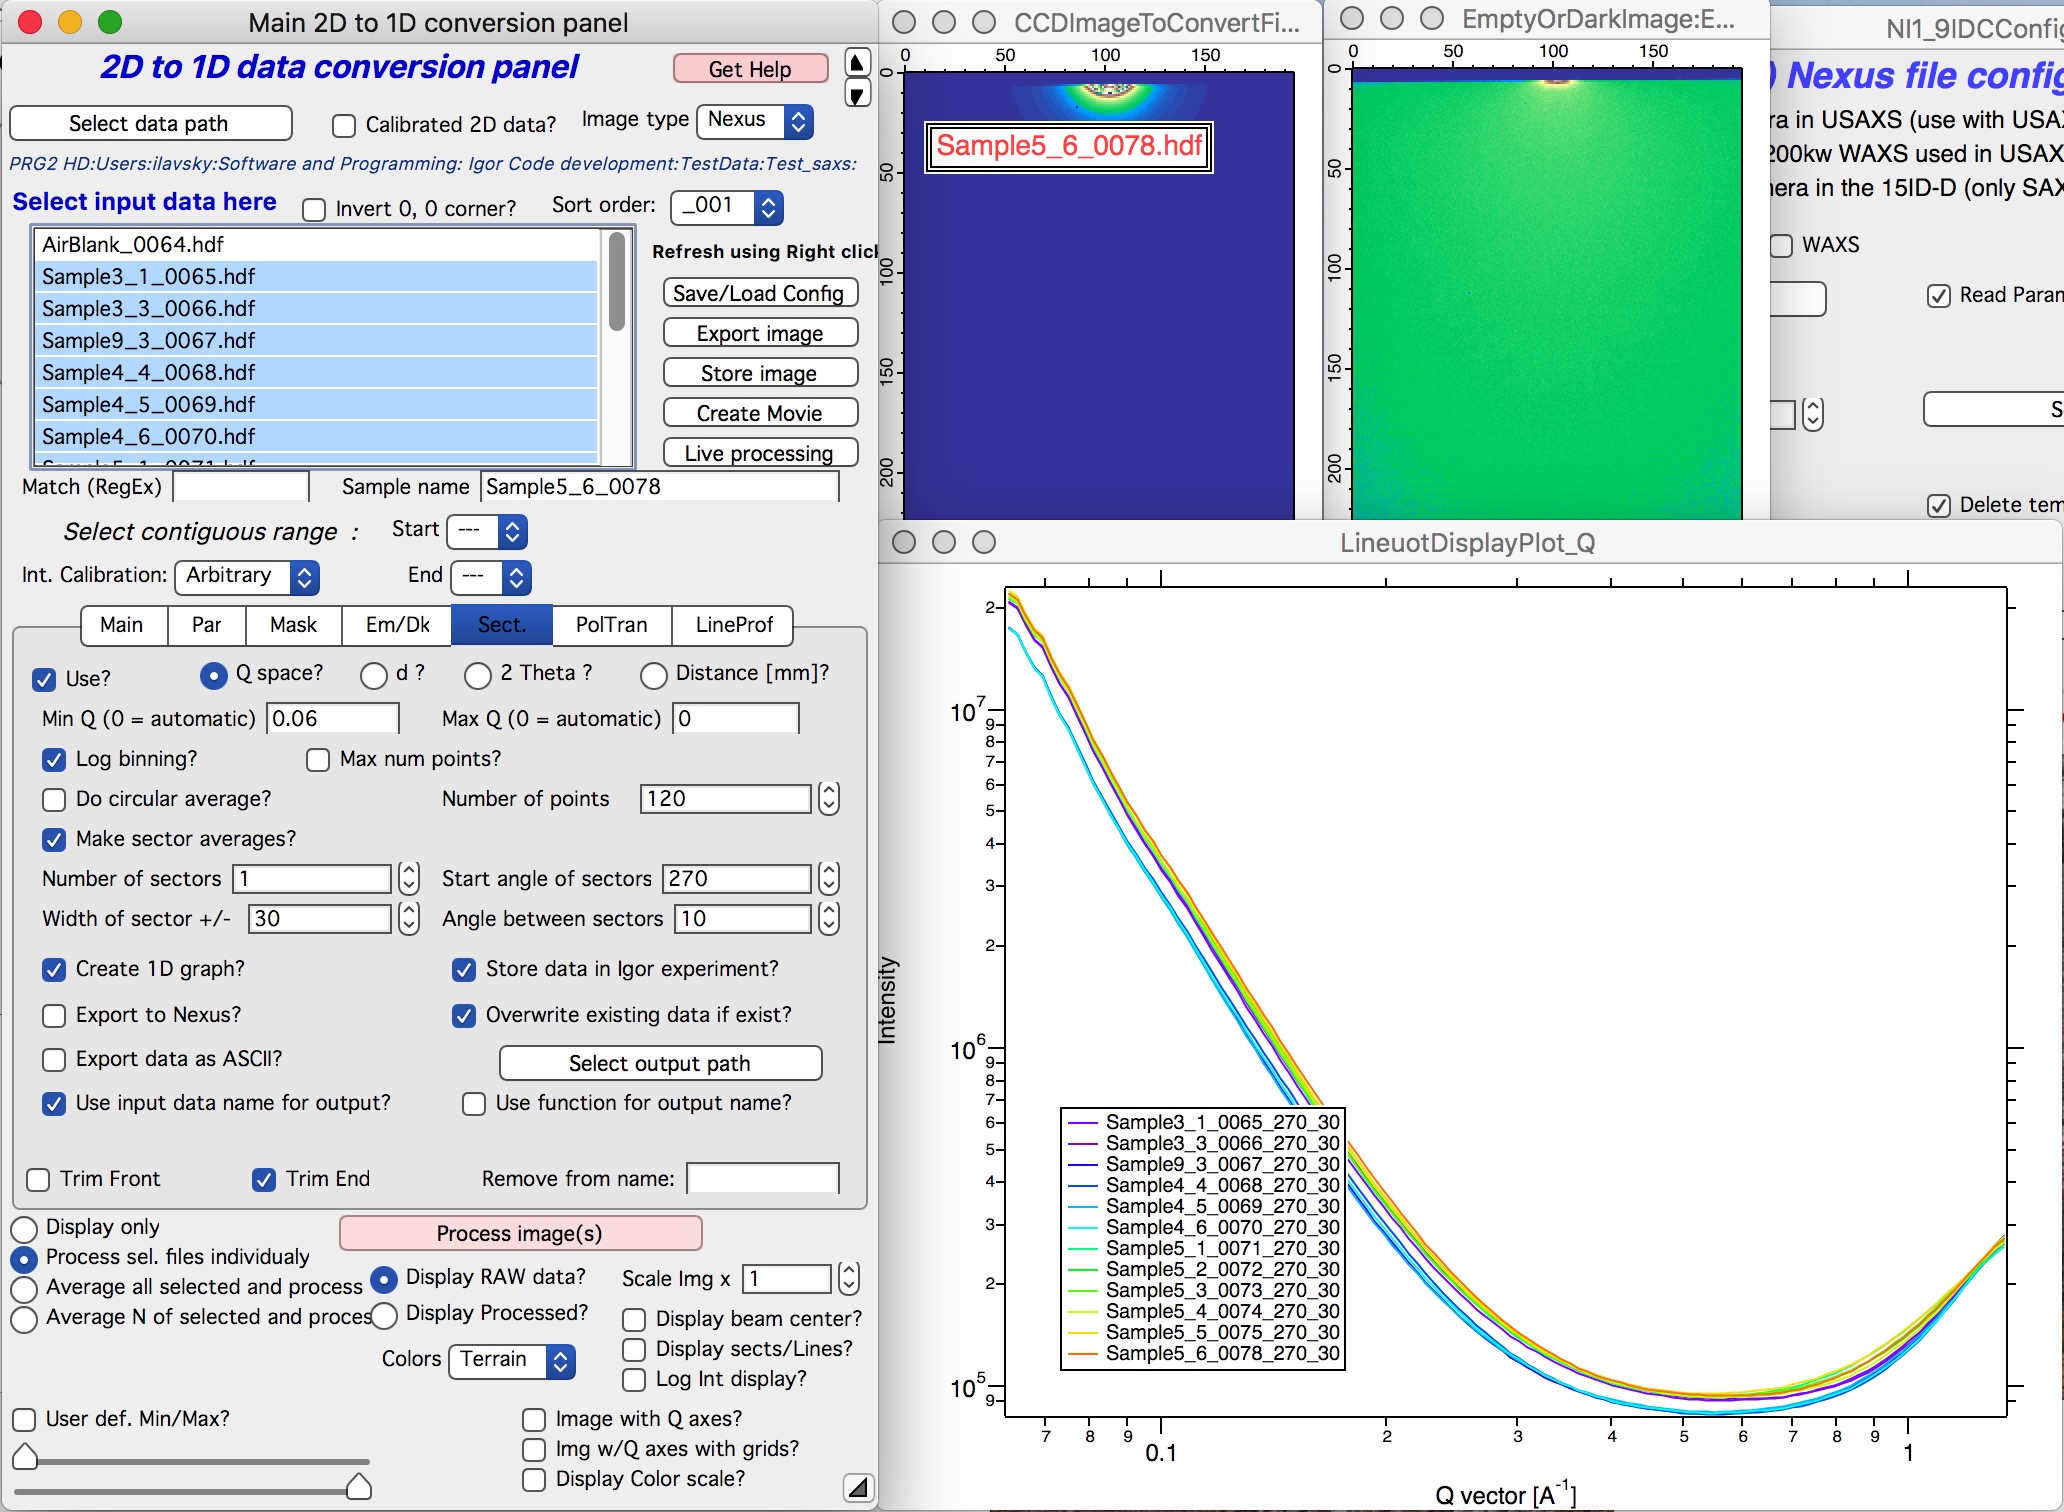The width and height of the screenshot is (2064, 1512).
Task: Select the Display only radio button
Action: tap(24, 1228)
